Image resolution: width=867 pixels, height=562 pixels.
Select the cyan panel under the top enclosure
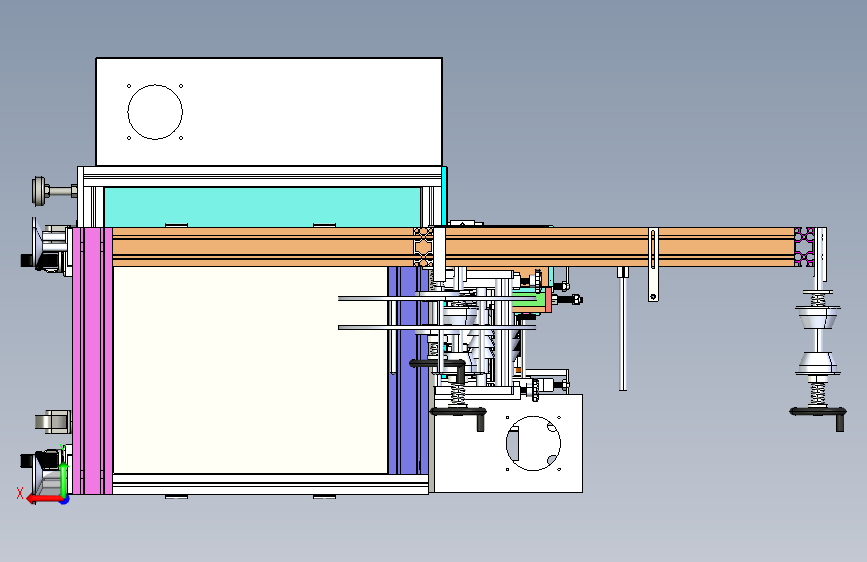(x=262, y=207)
